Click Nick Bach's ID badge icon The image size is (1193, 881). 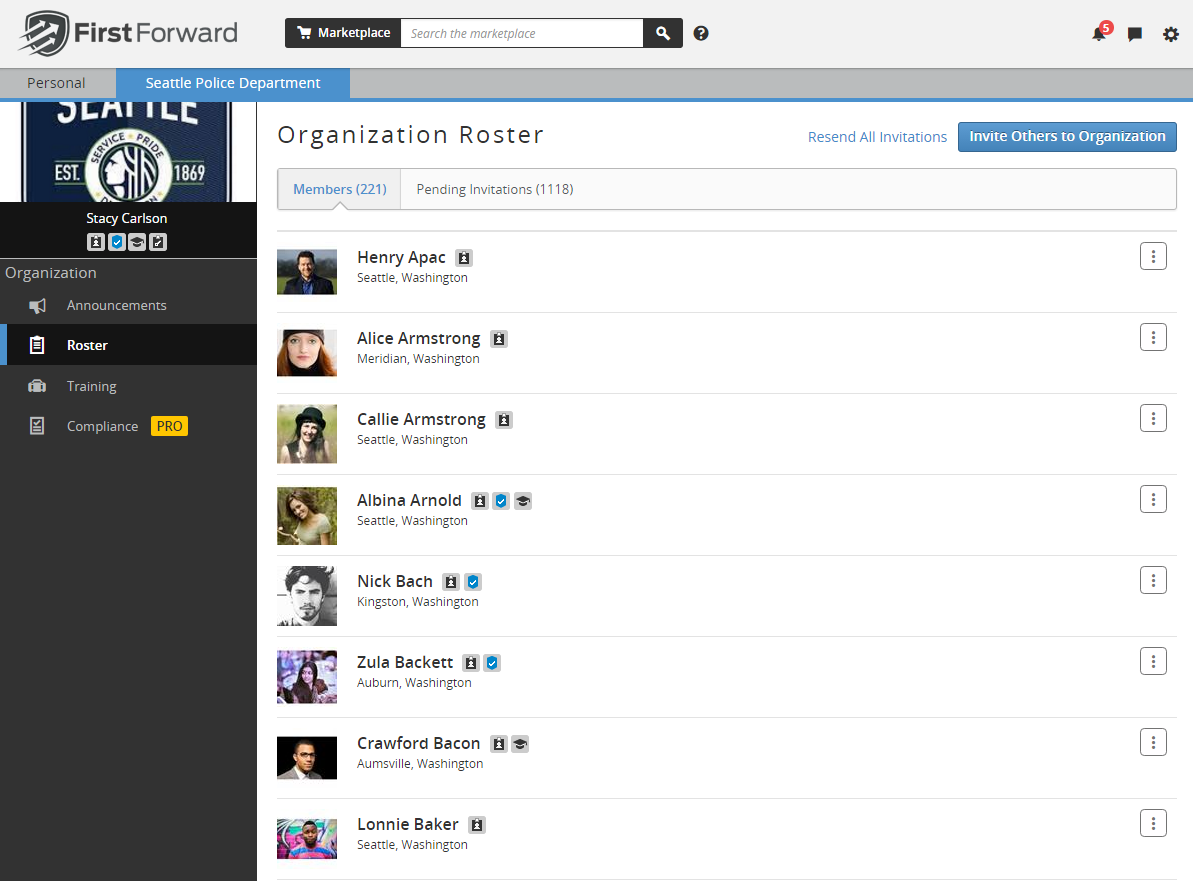pos(451,582)
